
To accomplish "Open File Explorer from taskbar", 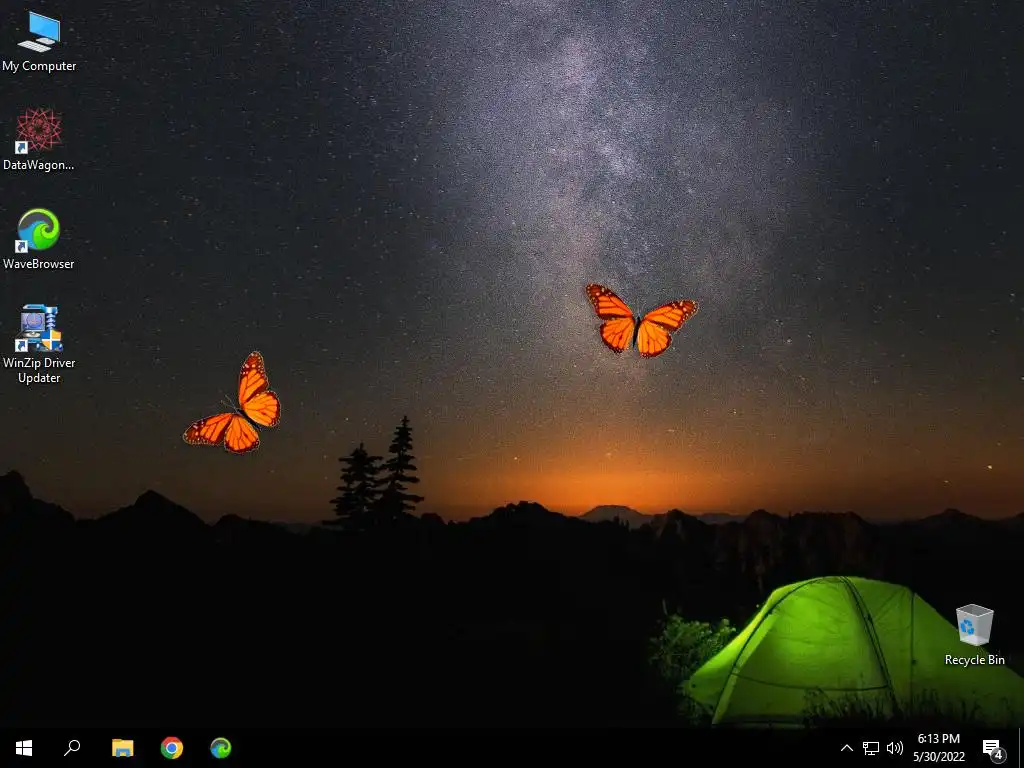I will tap(122, 748).
